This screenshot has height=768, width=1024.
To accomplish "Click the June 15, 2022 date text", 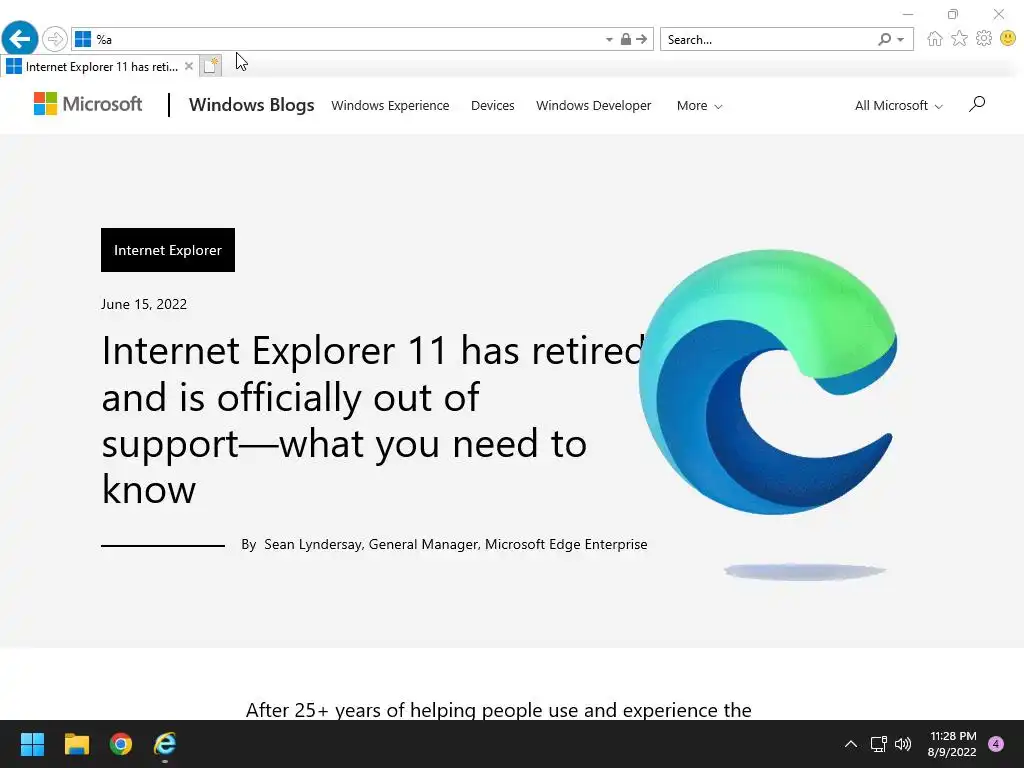I will [x=144, y=304].
